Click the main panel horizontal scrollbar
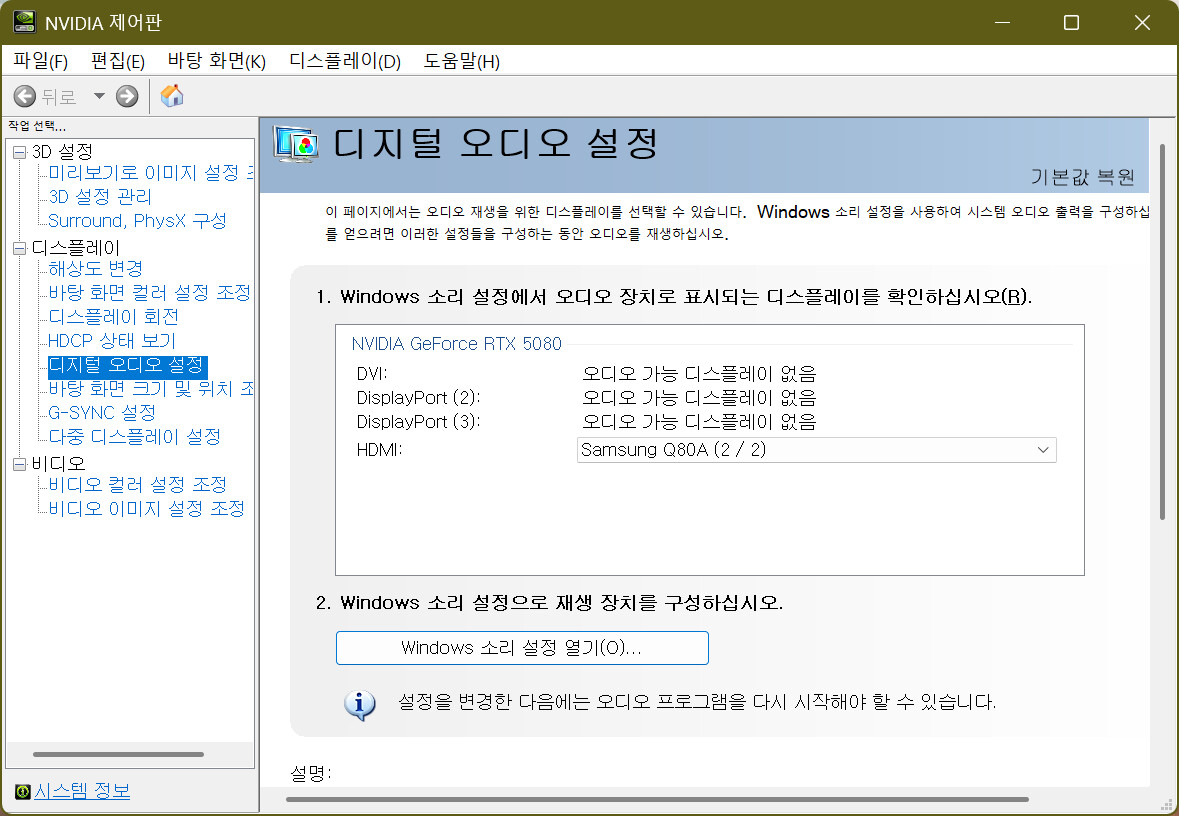Viewport: 1179px width, 816px height. [657, 799]
